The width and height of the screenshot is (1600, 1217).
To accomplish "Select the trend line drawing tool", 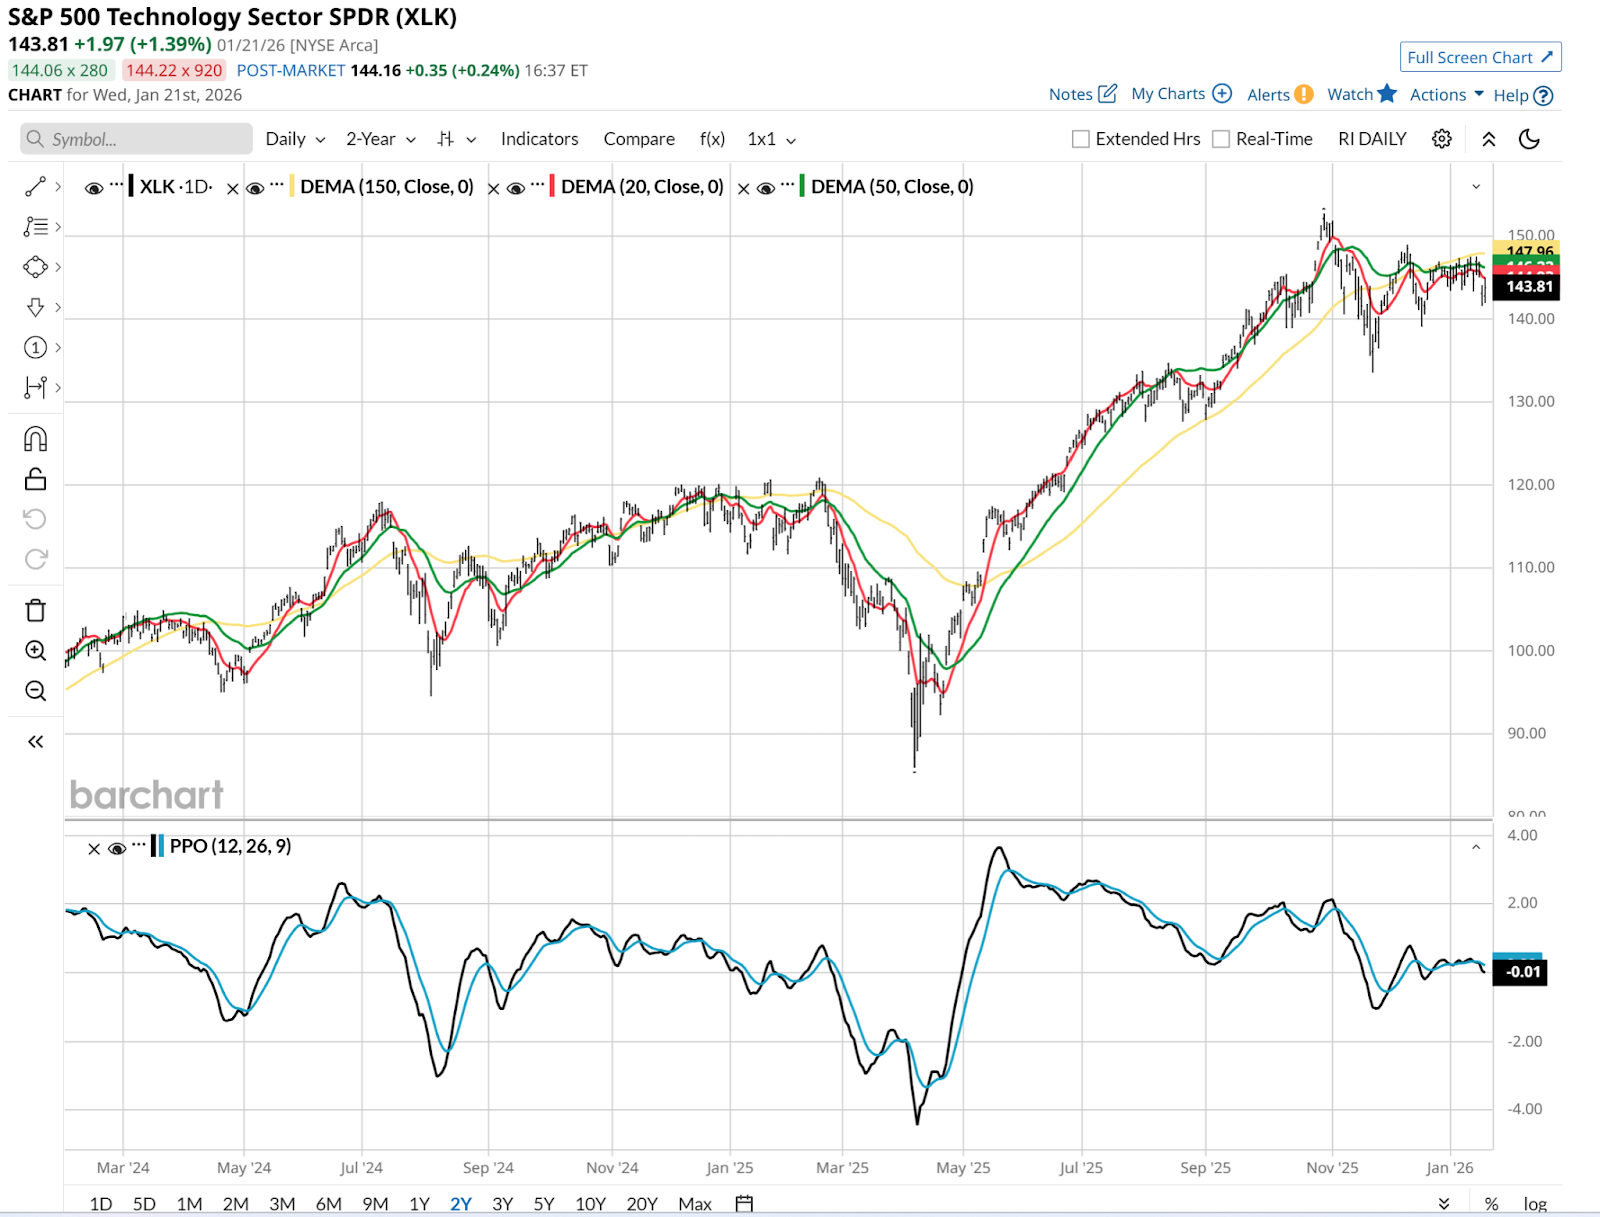I will 35,187.
